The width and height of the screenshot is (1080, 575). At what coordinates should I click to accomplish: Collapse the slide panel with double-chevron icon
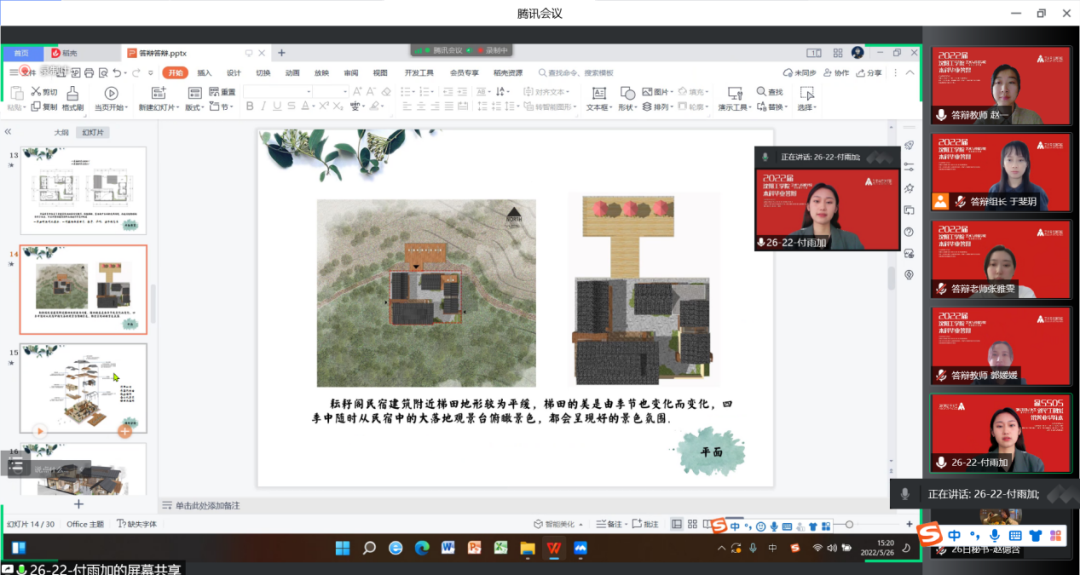pos(8,132)
